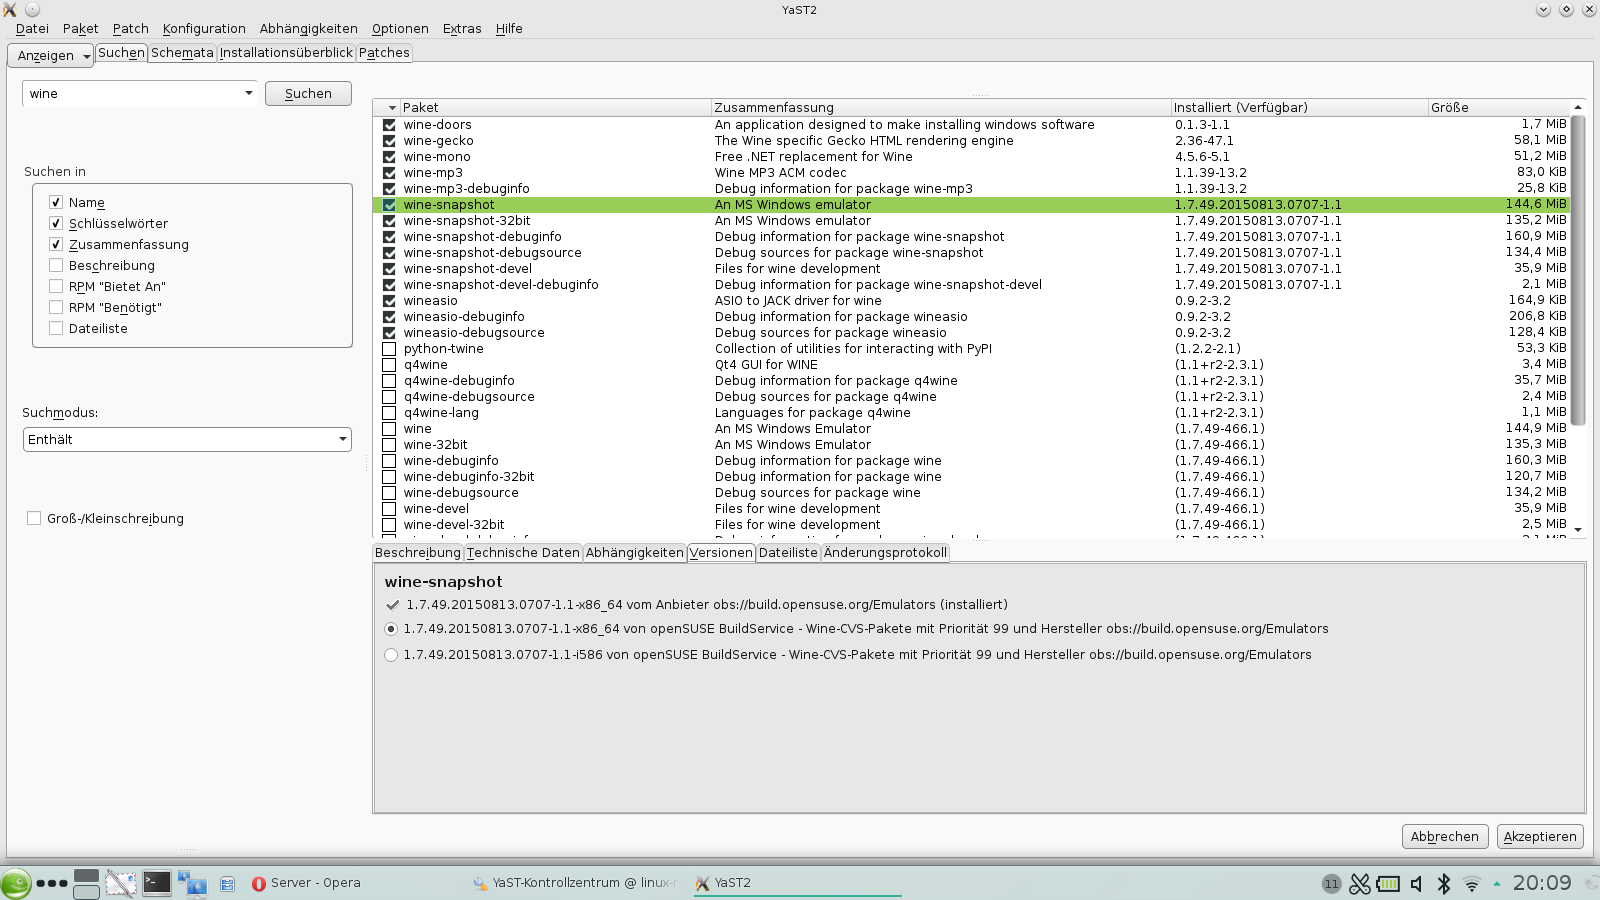
Task: Click the three-dots activities icon in the panel
Action: pyautogui.click(x=52, y=883)
